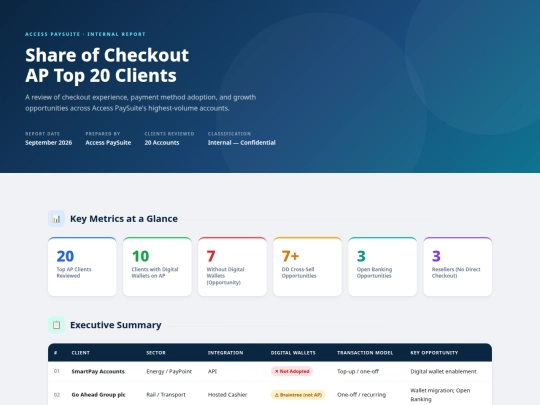Click 'Rail / Transport' sector cell
Viewport: 540px width, 405px height.
(x=166, y=395)
